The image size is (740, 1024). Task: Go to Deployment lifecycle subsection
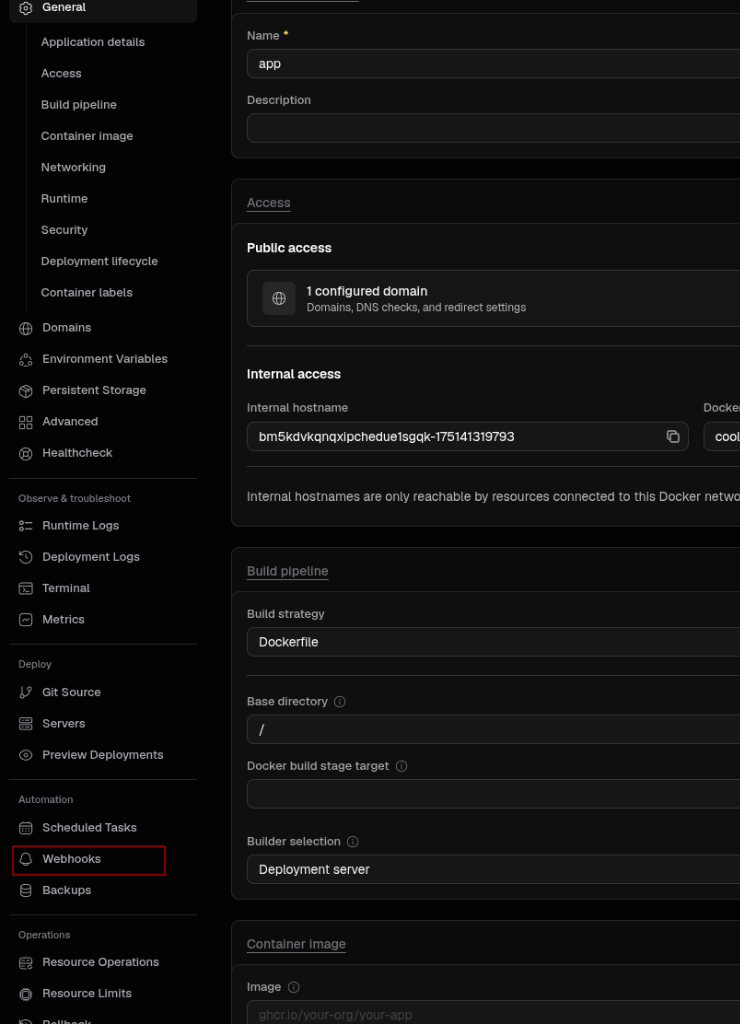pyautogui.click(x=99, y=261)
